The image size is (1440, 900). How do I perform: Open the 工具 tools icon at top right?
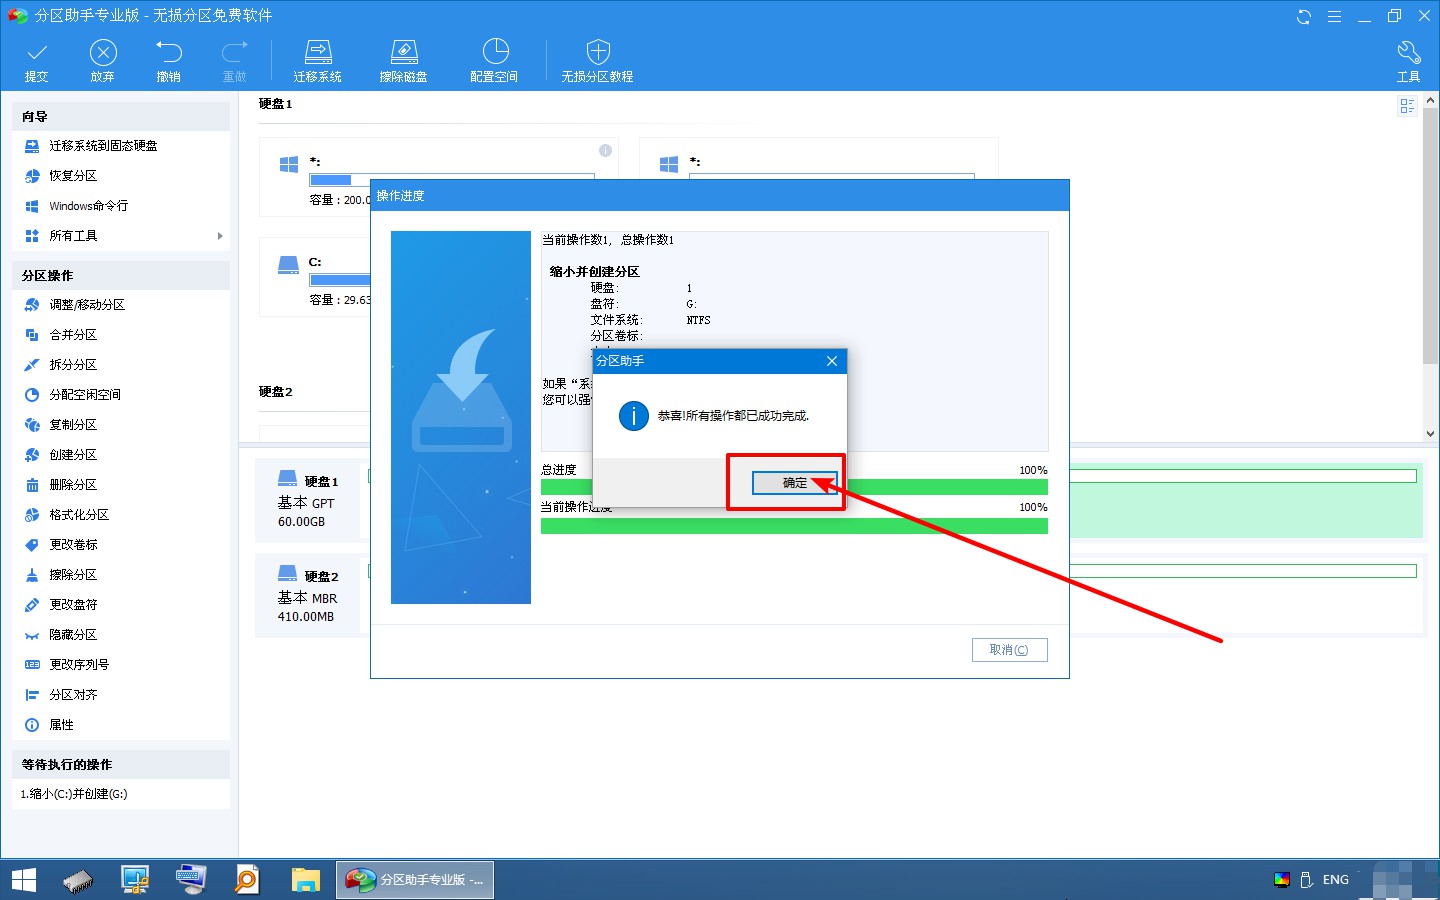point(1408,62)
